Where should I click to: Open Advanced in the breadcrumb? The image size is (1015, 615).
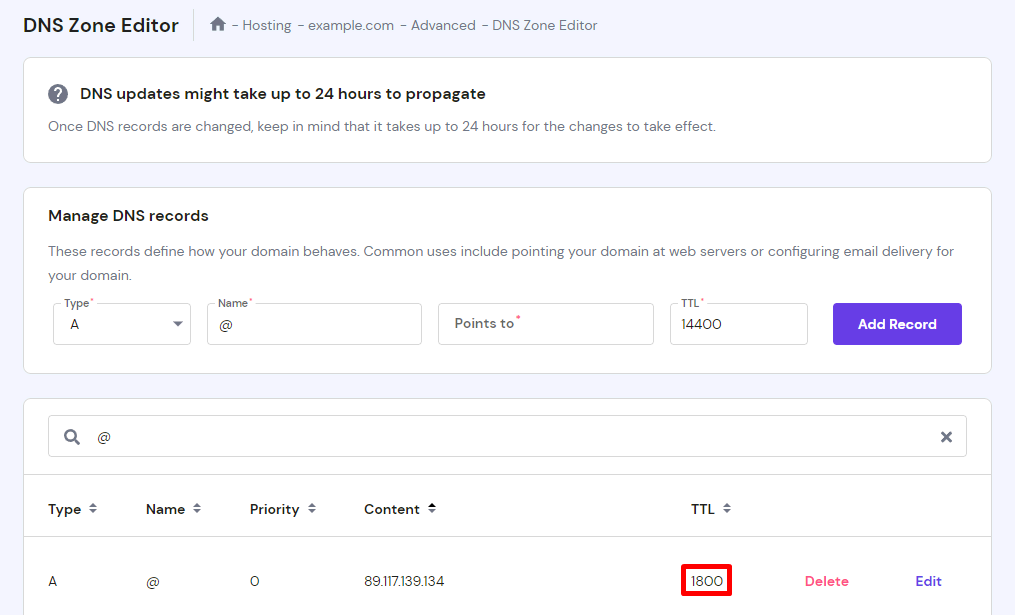(443, 25)
